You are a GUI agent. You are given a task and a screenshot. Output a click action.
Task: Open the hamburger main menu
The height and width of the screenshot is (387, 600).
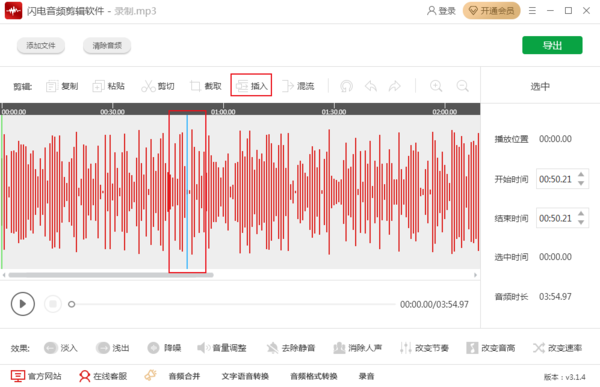(x=532, y=11)
